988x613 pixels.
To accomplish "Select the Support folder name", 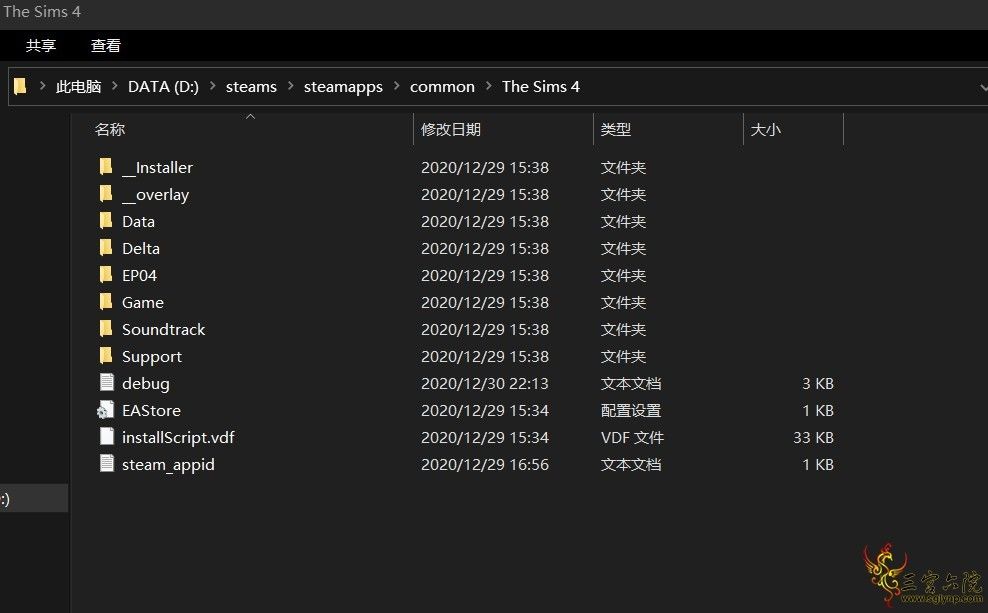I will click(x=151, y=357).
